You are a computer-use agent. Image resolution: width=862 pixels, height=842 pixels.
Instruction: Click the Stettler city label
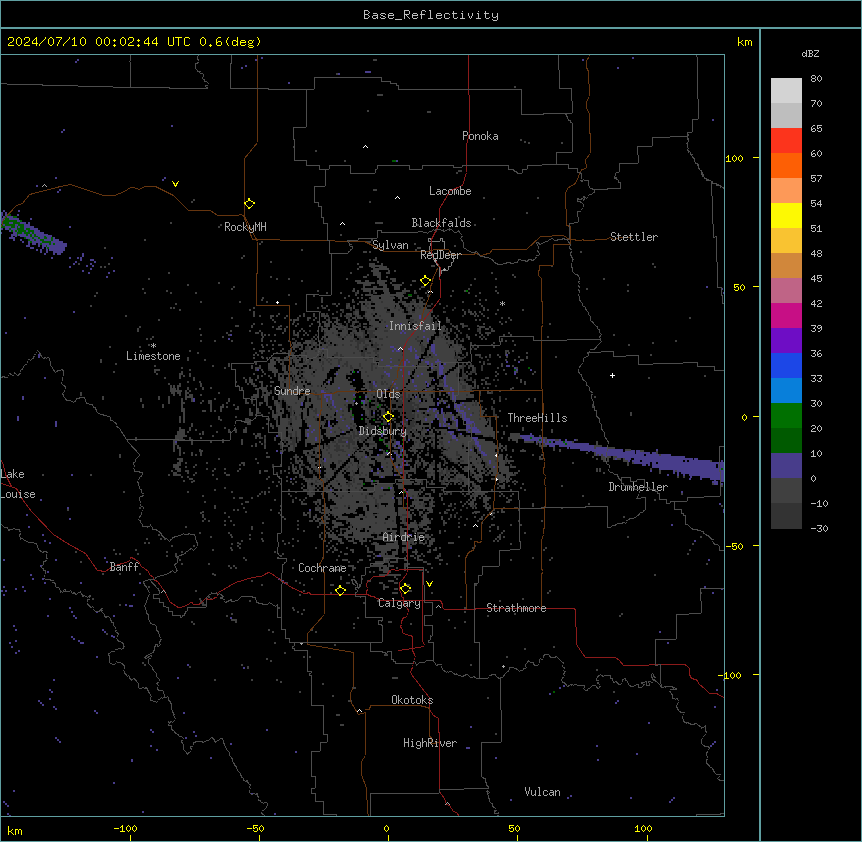coord(634,237)
